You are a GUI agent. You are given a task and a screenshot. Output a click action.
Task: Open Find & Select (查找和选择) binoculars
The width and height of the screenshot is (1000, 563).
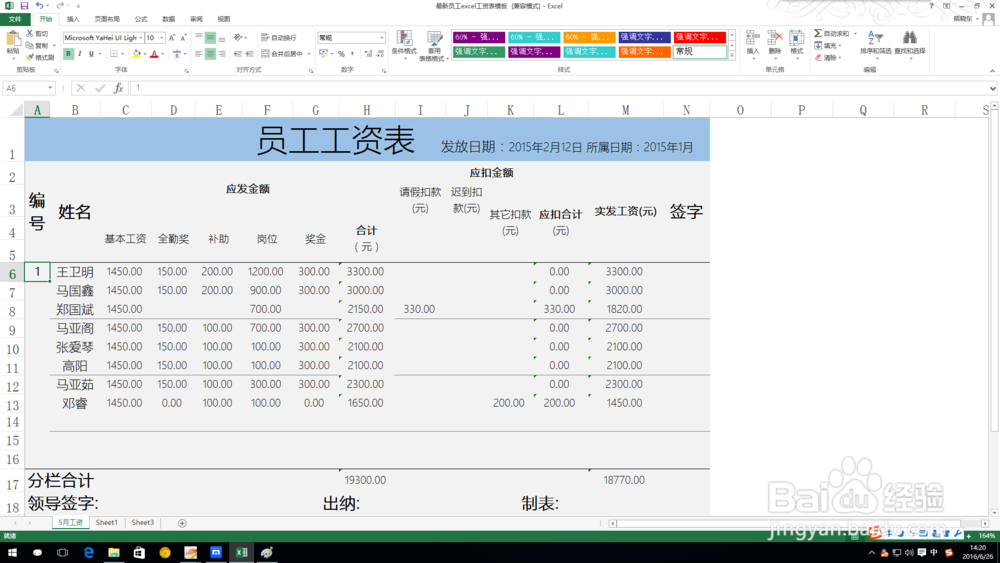pyautogui.click(x=910, y=43)
